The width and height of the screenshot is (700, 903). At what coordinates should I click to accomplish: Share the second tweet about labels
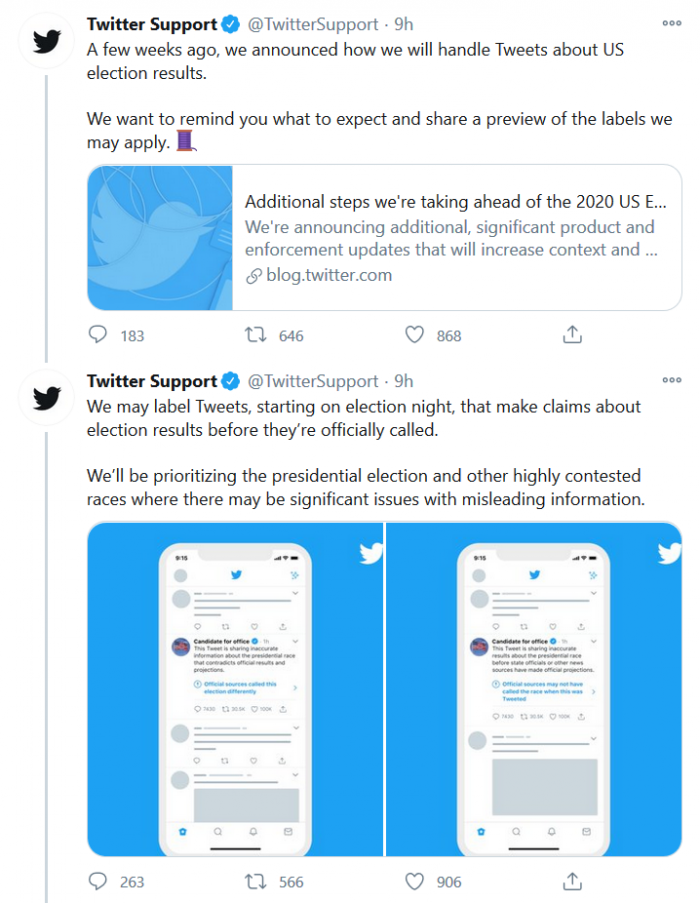572,881
